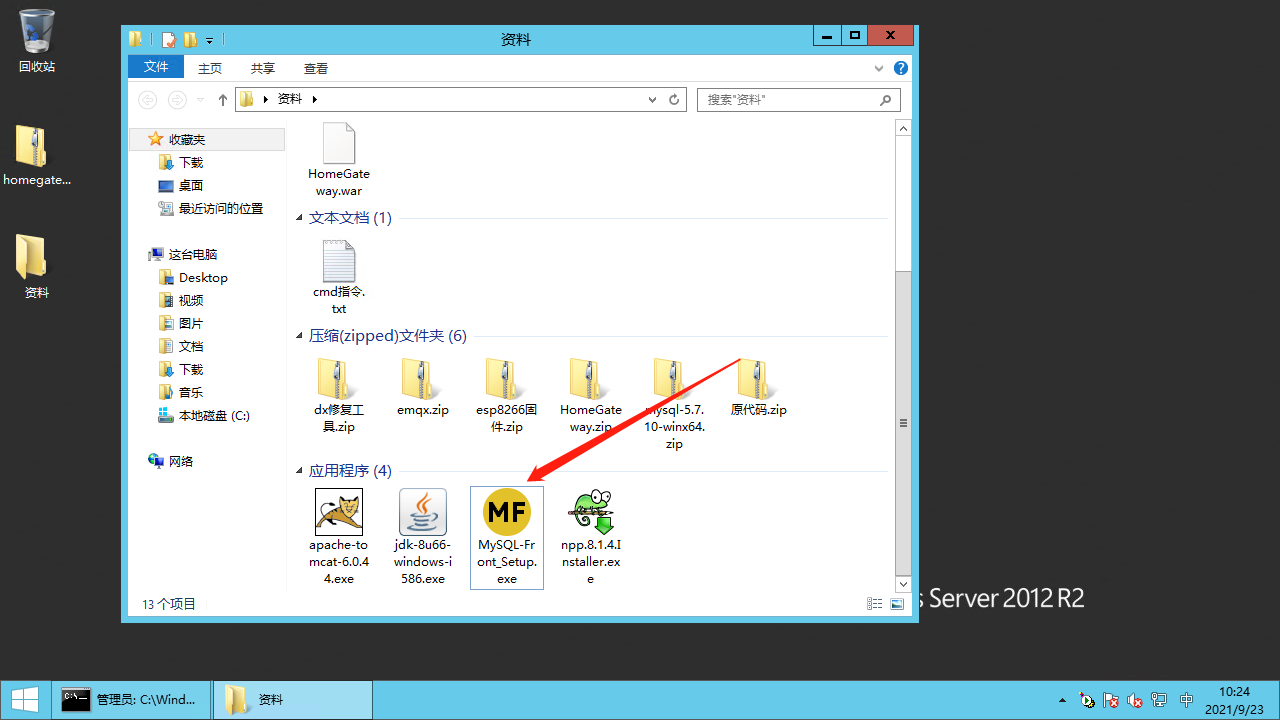Open 音乐 in navigation pane

[181, 392]
